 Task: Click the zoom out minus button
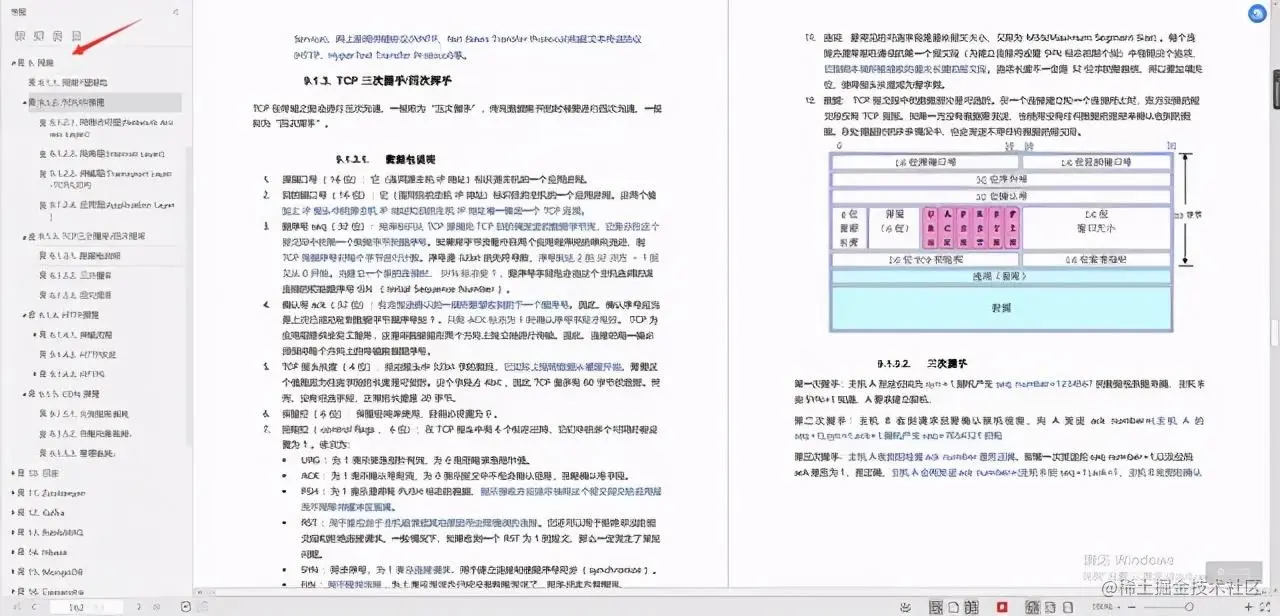click(1131, 607)
